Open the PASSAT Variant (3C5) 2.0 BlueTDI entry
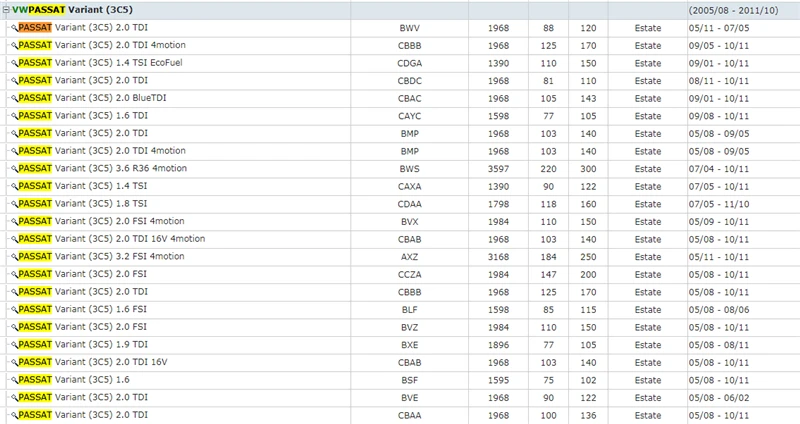 [92, 98]
